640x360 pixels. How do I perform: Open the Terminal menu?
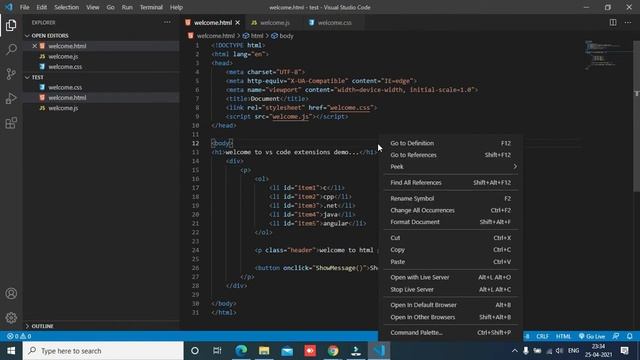[x=151, y=7]
